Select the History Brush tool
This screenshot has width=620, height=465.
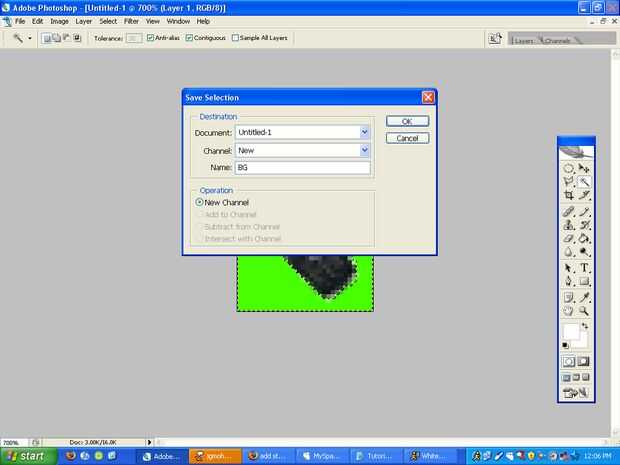(584, 225)
